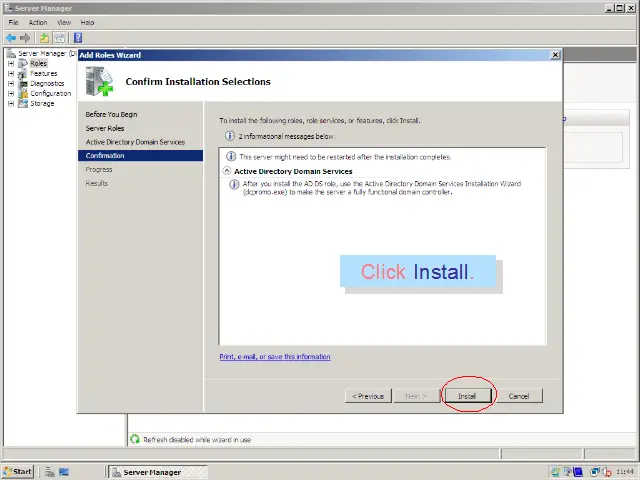Open the File menu
The image size is (640, 480).
tap(13, 22)
